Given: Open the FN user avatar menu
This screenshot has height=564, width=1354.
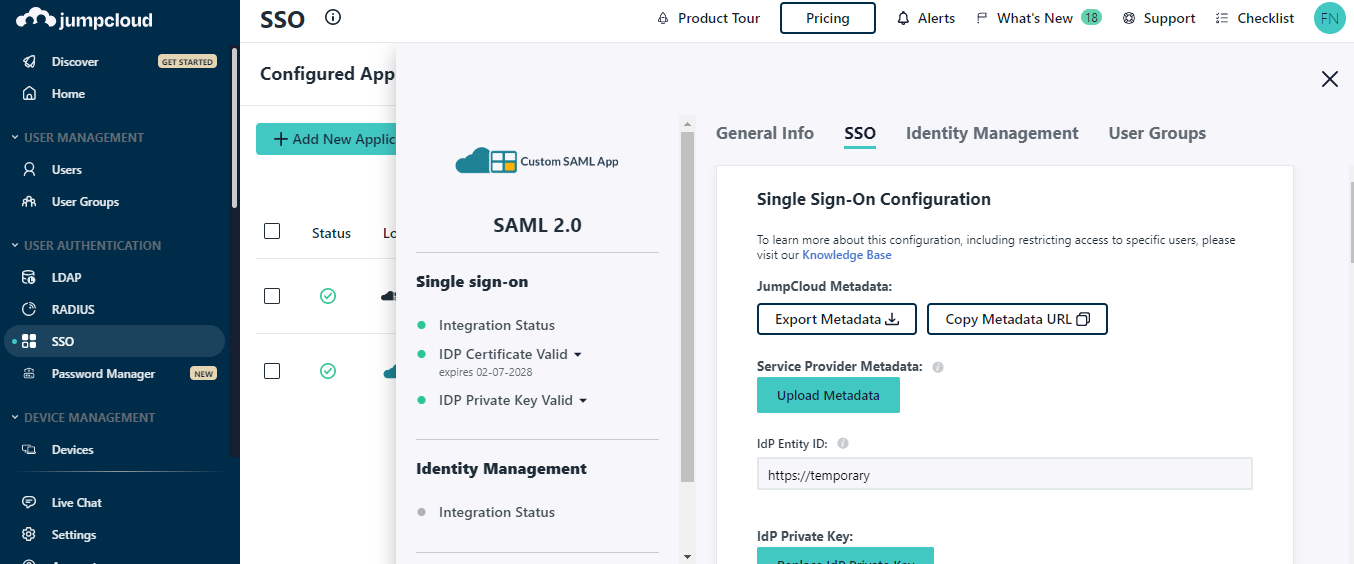Looking at the screenshot, I should (1329, 18).
